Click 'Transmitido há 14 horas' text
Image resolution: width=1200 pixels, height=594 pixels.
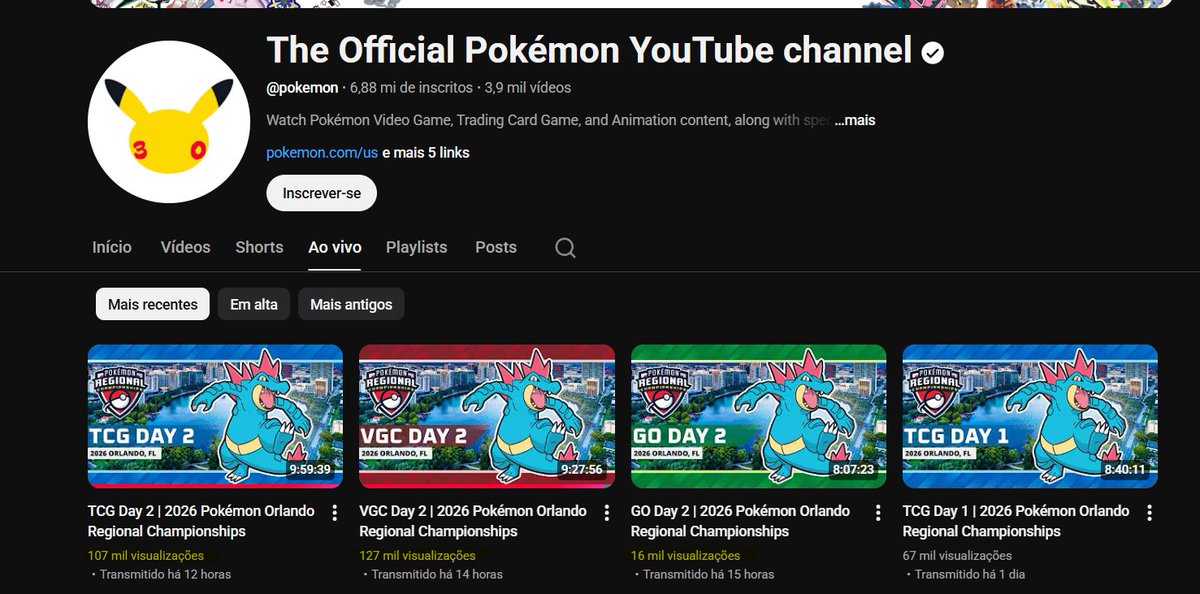437,574
